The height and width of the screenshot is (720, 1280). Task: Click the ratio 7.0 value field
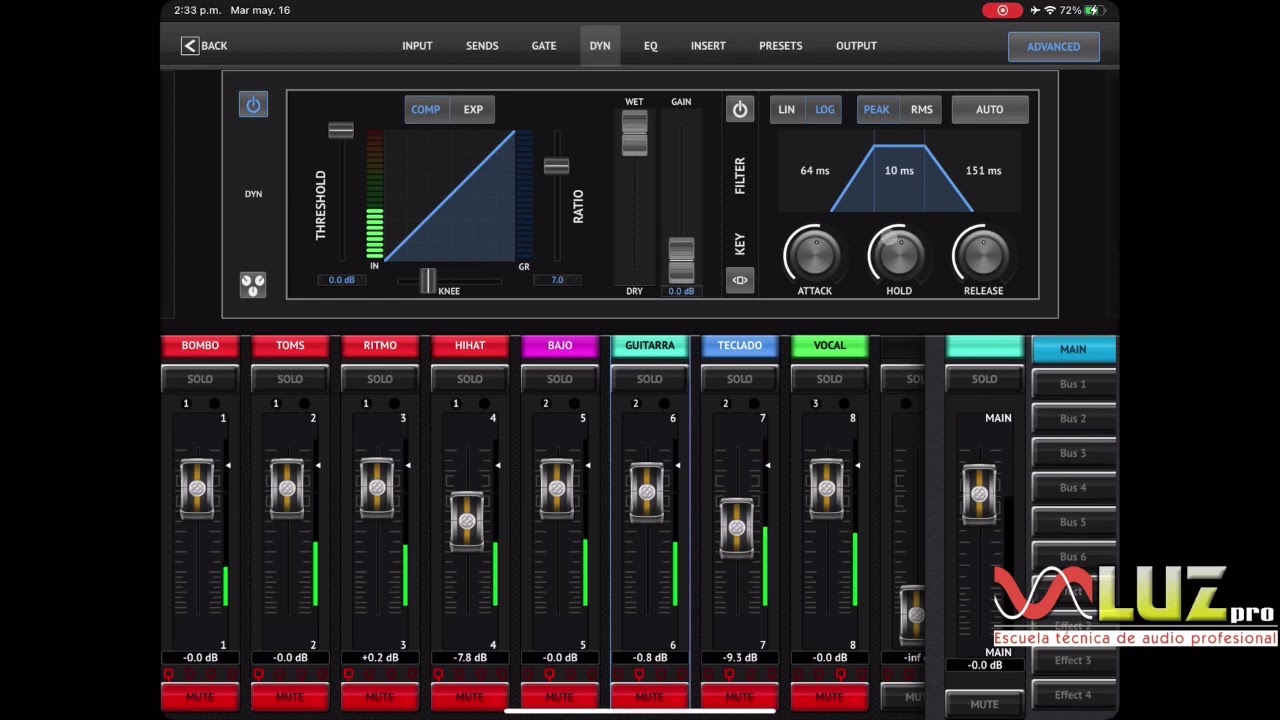click(556, 280)
